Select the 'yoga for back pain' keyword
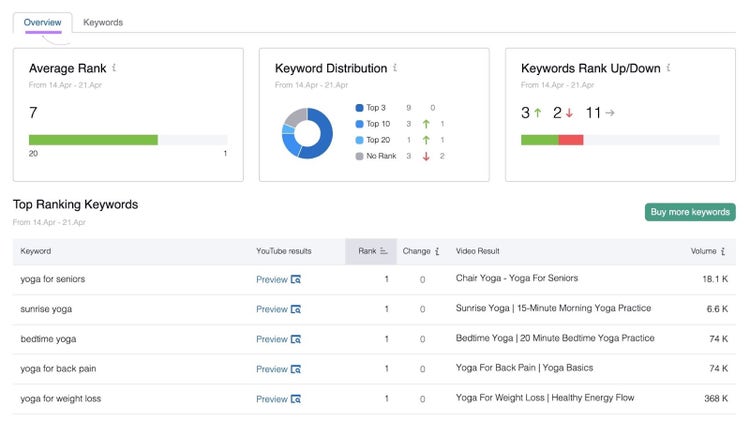Viewport: 750px width, 421px height. click(x=58, y=369)
